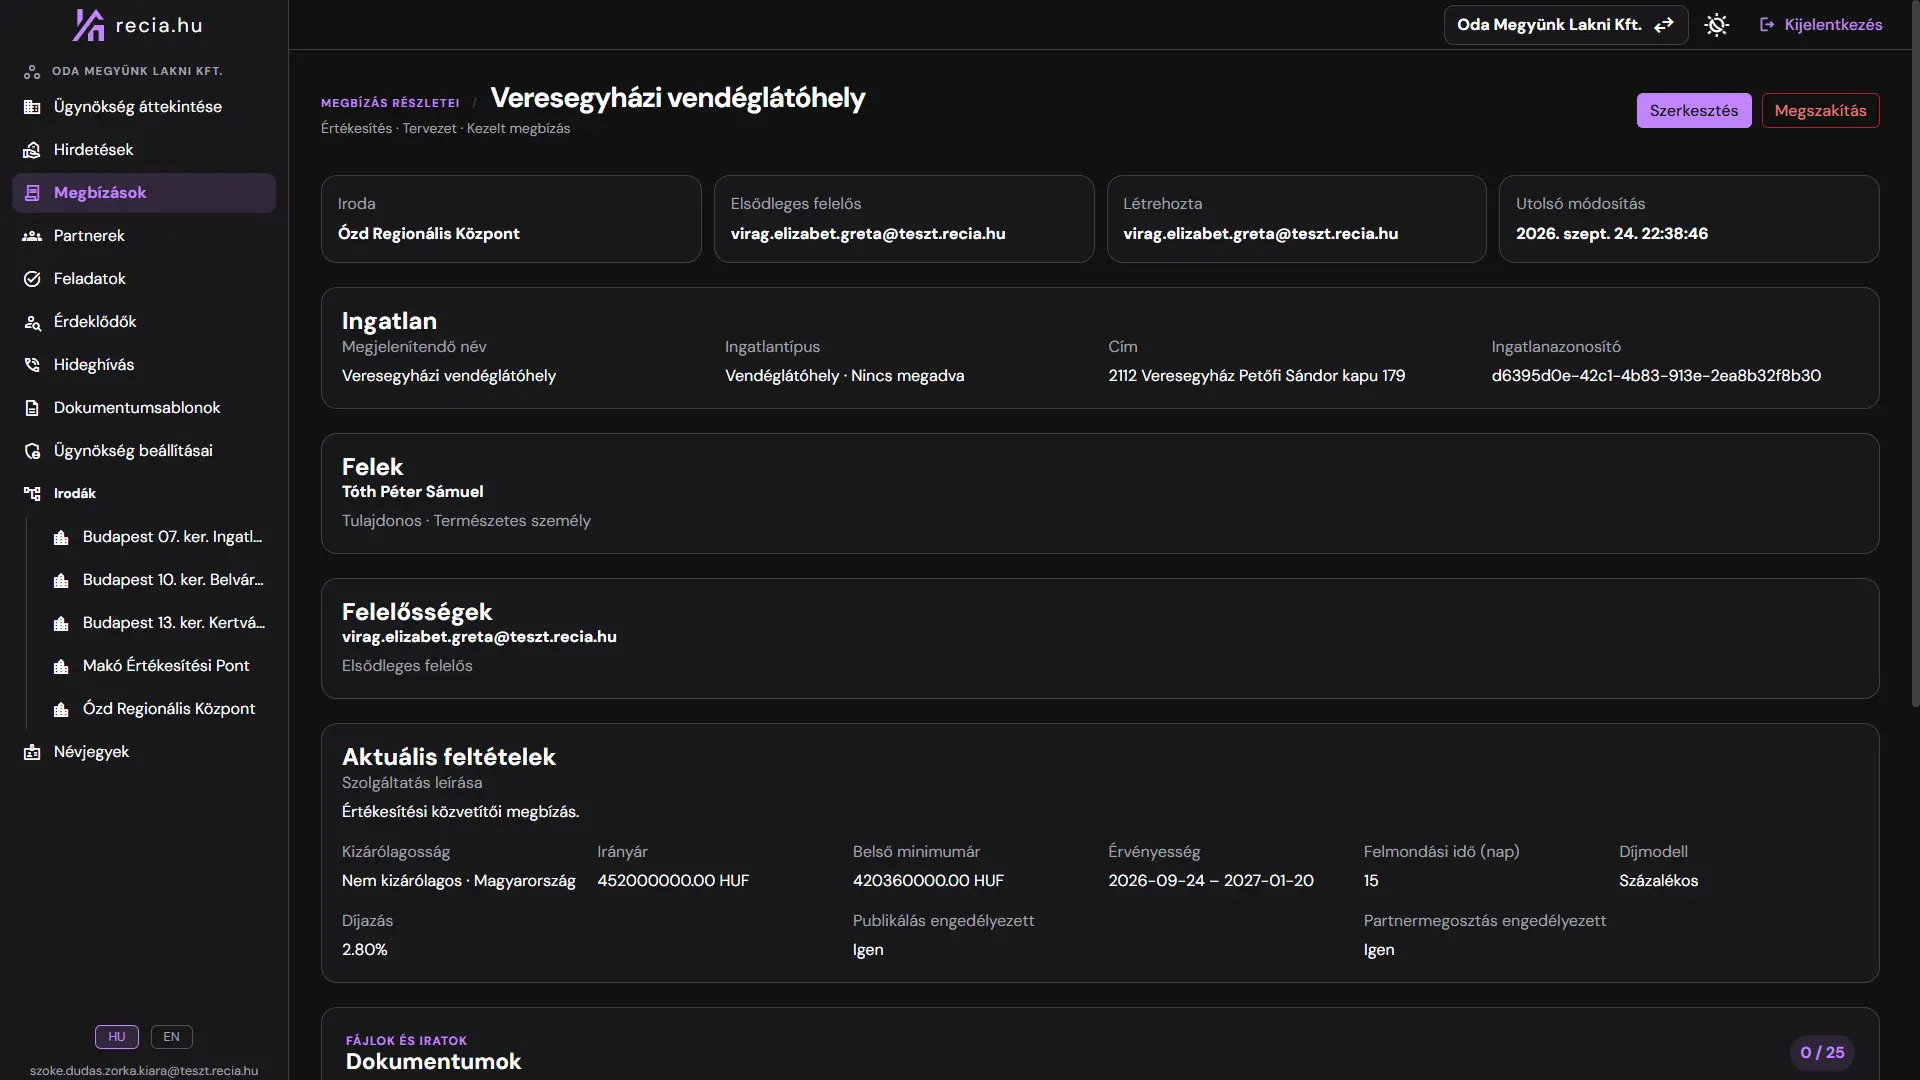Screen dimensions: 1920x1080
Task: Click the Kijelentkezés logout link
Action: 1821,25
